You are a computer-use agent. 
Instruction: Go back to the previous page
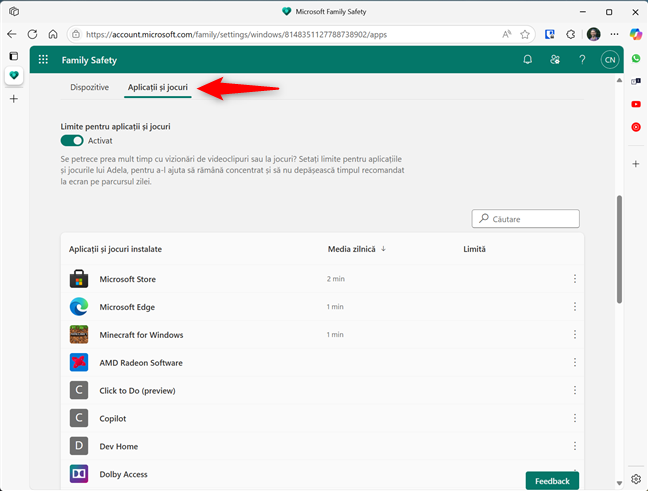pyautogui.click(x=12, y=34)
